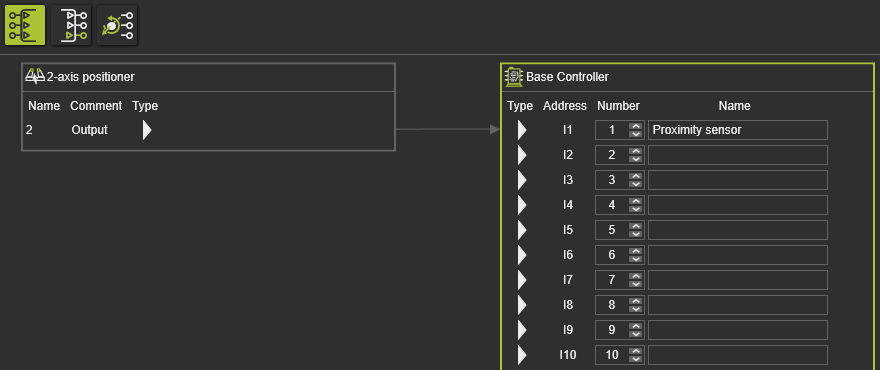
Task: Decrease the I3 number with the down arrow
Action: click(635, 184)
